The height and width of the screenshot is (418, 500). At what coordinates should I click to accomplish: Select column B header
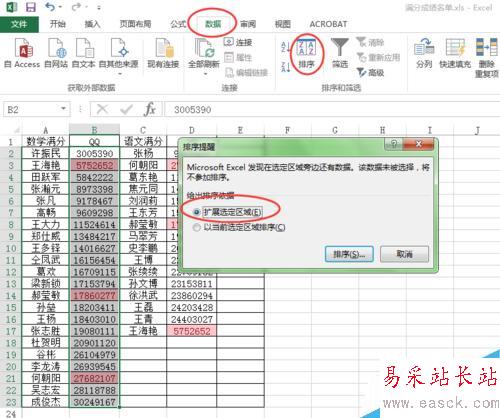pyautogui.click(x=94, y=129)
